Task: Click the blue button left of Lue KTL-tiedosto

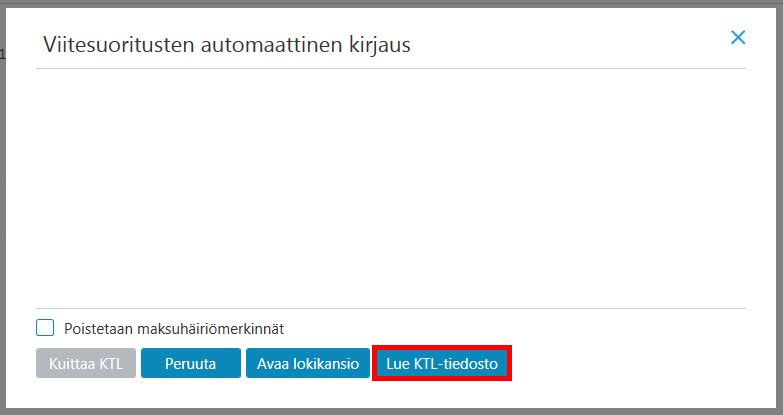Action: 308,363
